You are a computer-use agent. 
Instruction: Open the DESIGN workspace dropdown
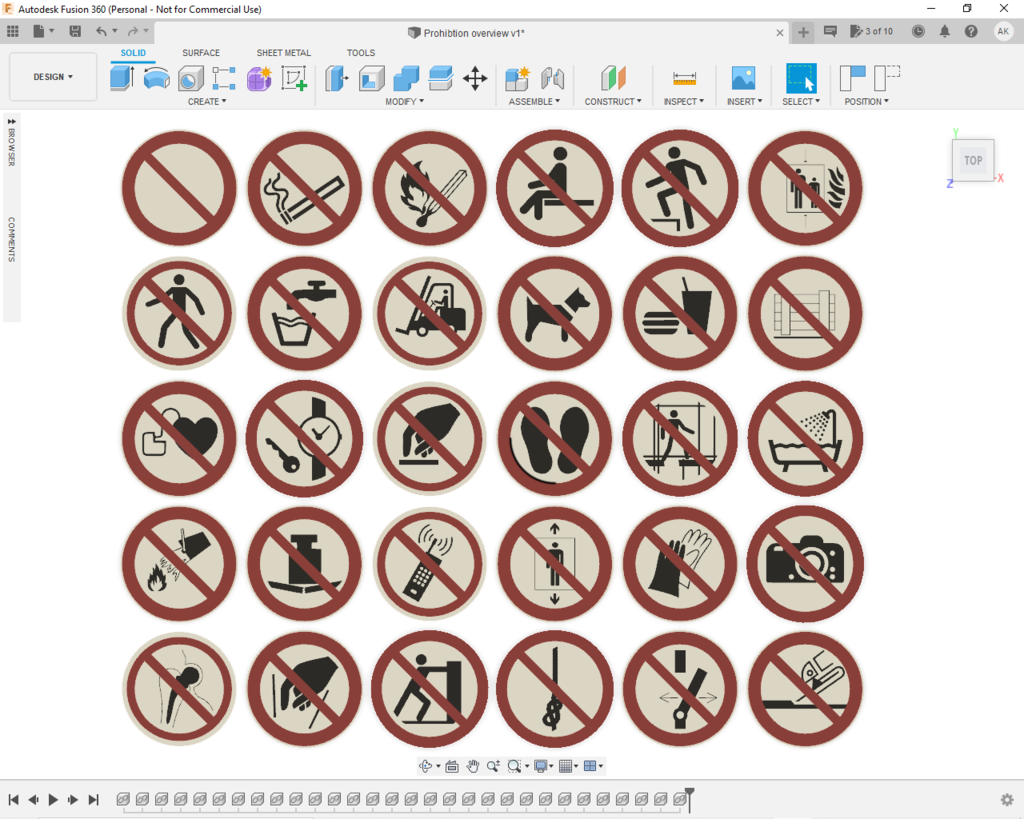point(53,76)
